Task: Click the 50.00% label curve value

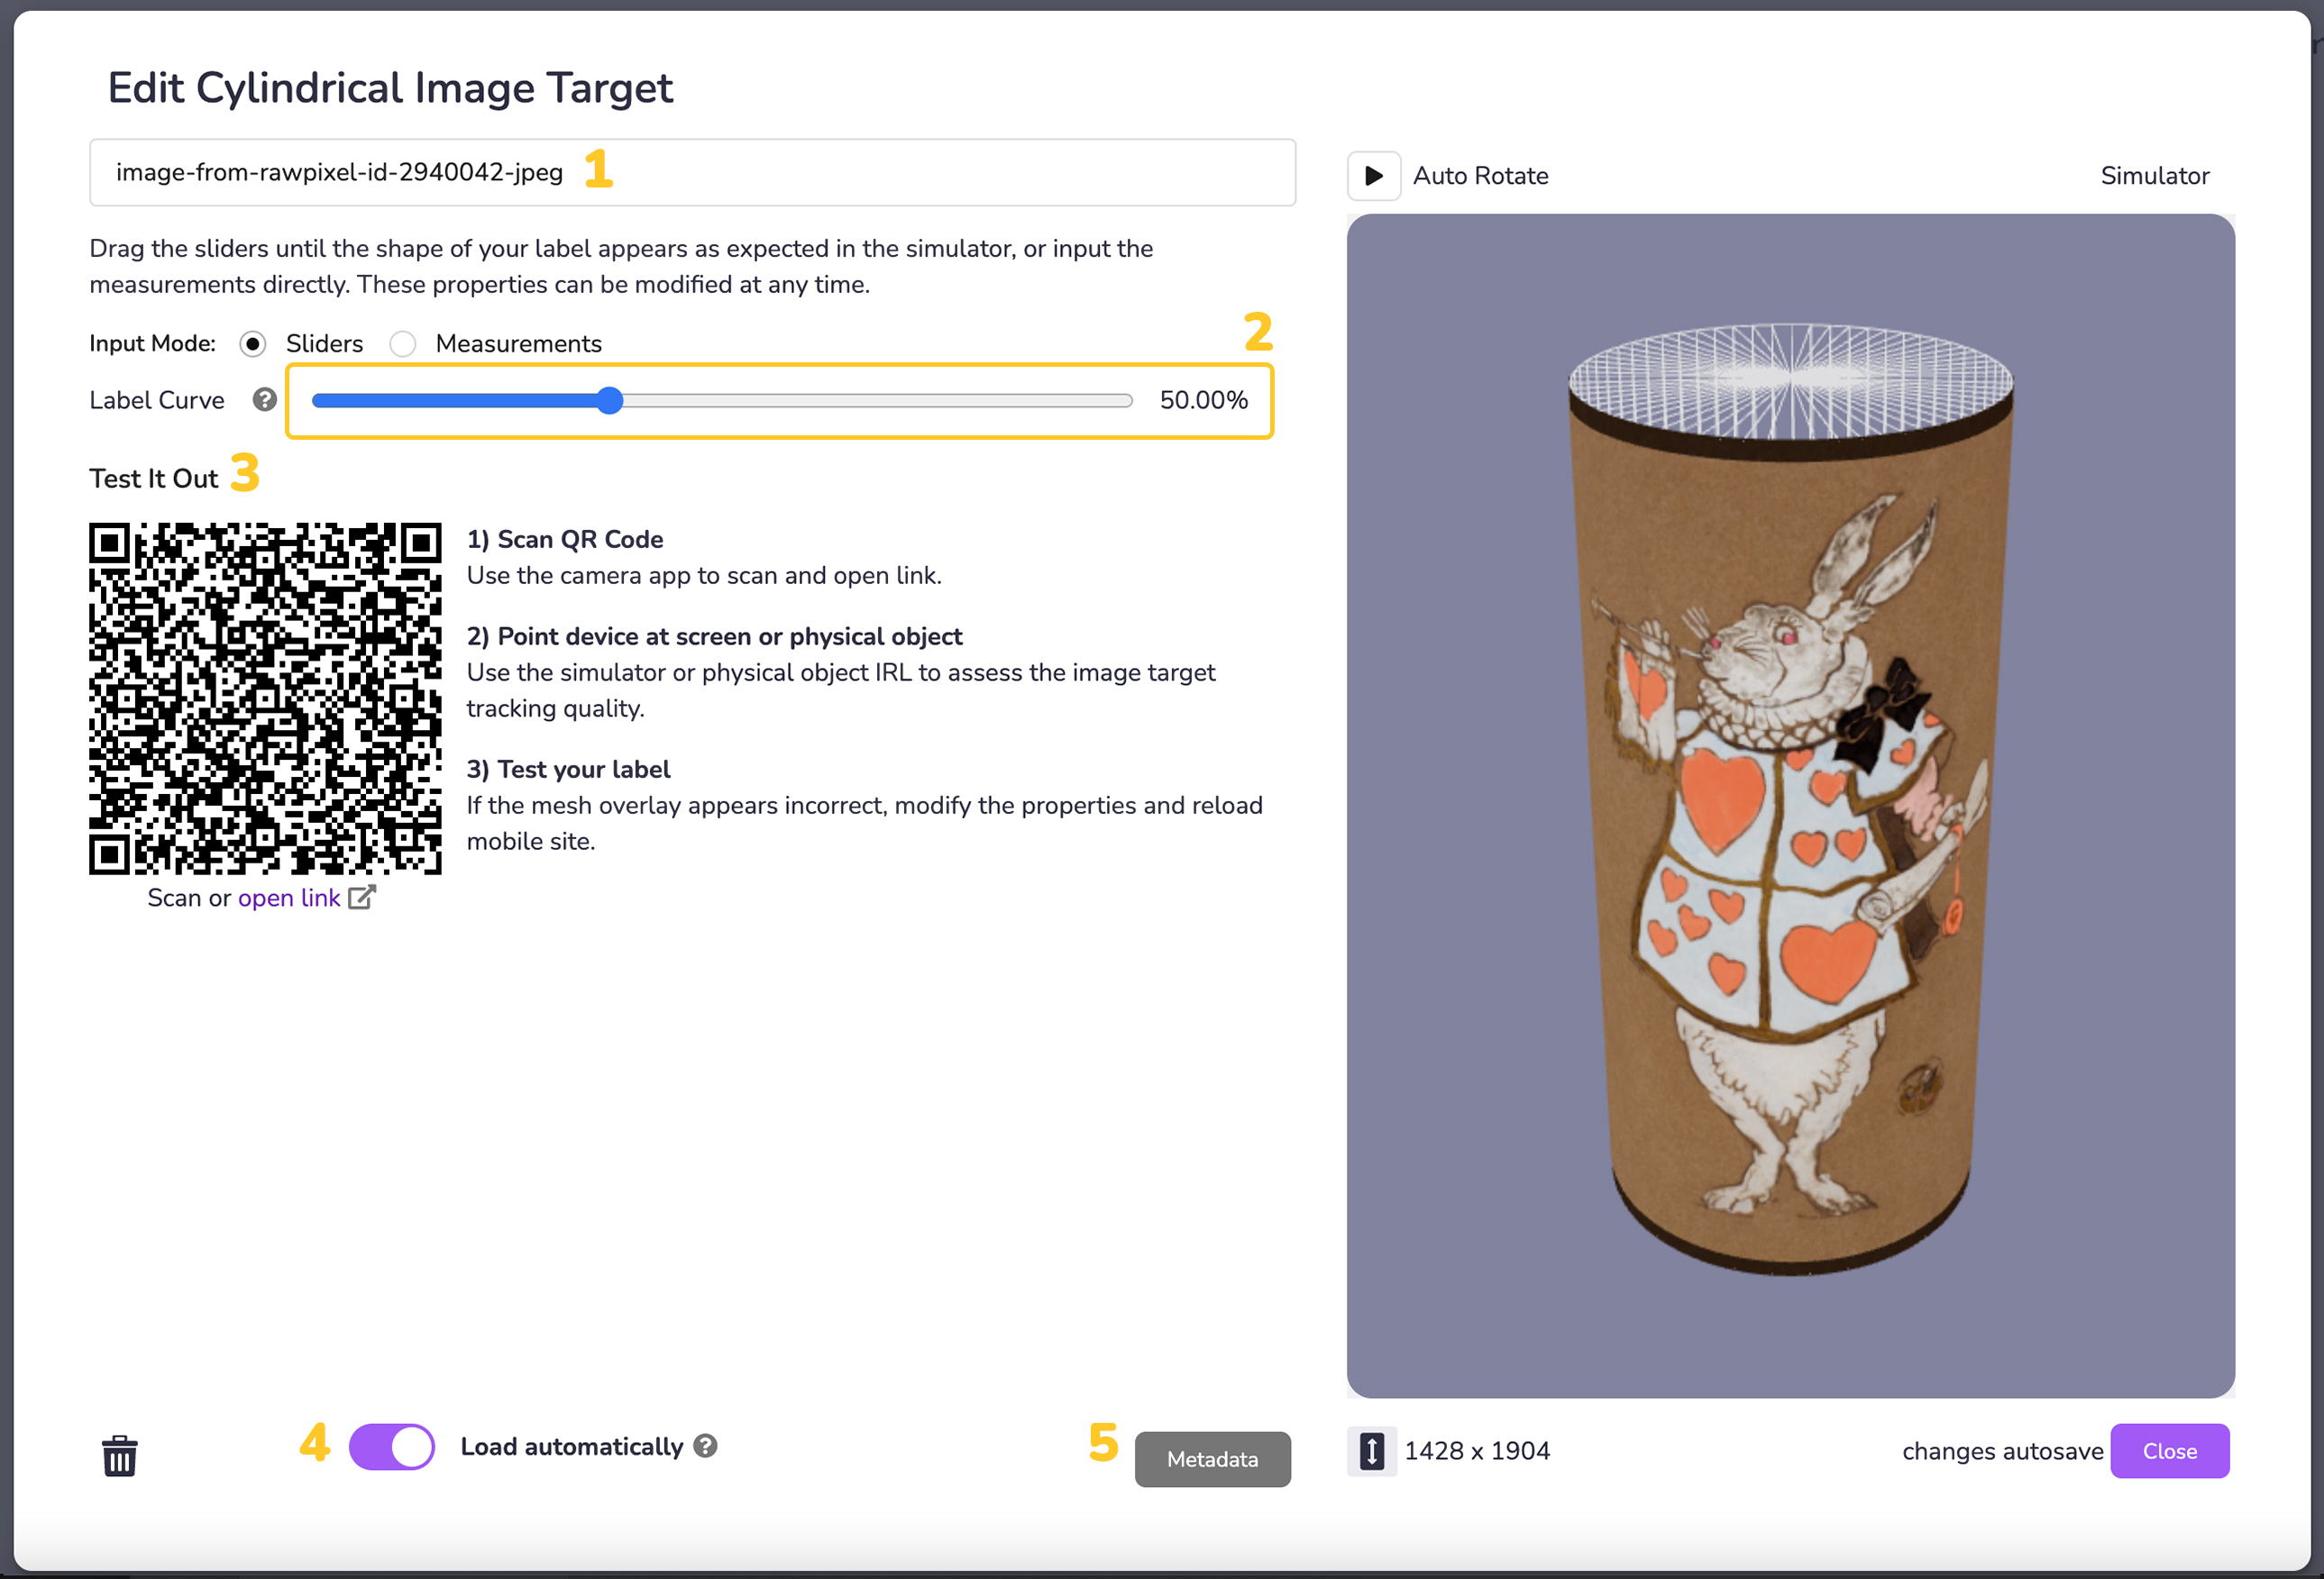Action: pyautogui.click(x=1203, y=400)
